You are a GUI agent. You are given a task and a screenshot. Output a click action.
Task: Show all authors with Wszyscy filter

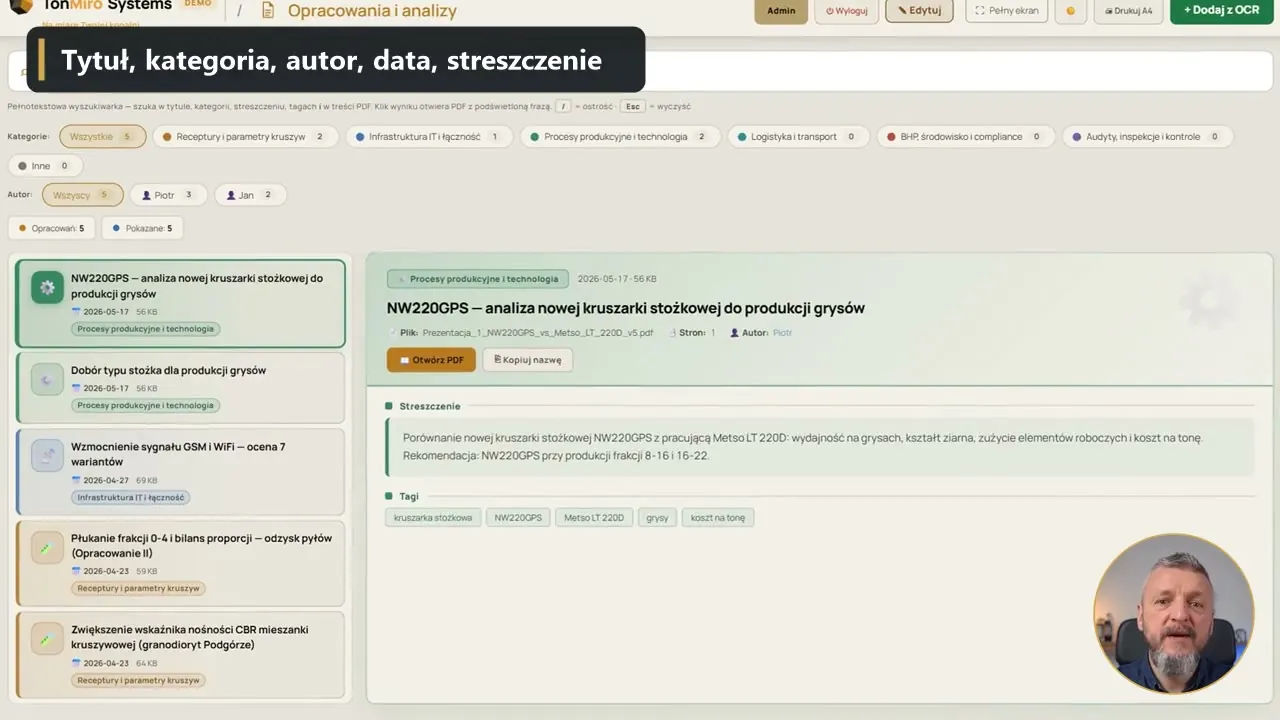pos(83,195)
